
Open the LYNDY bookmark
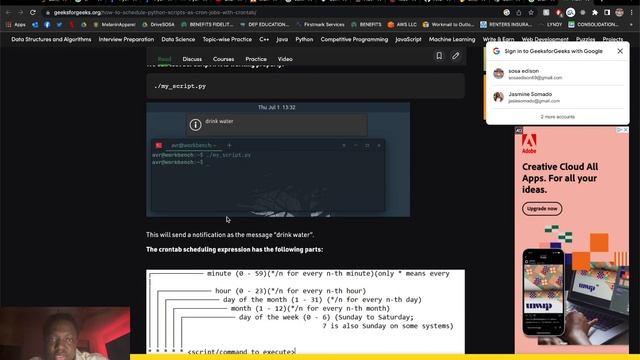point(551,24)
